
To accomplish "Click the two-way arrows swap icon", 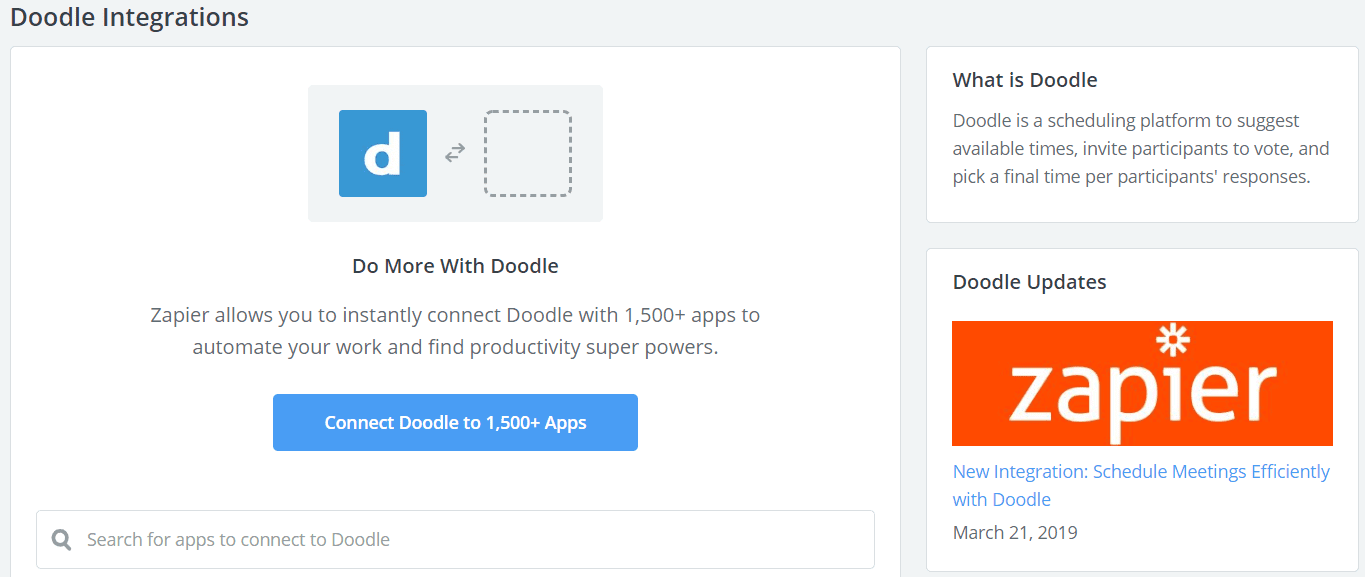I will click(455, 153).
